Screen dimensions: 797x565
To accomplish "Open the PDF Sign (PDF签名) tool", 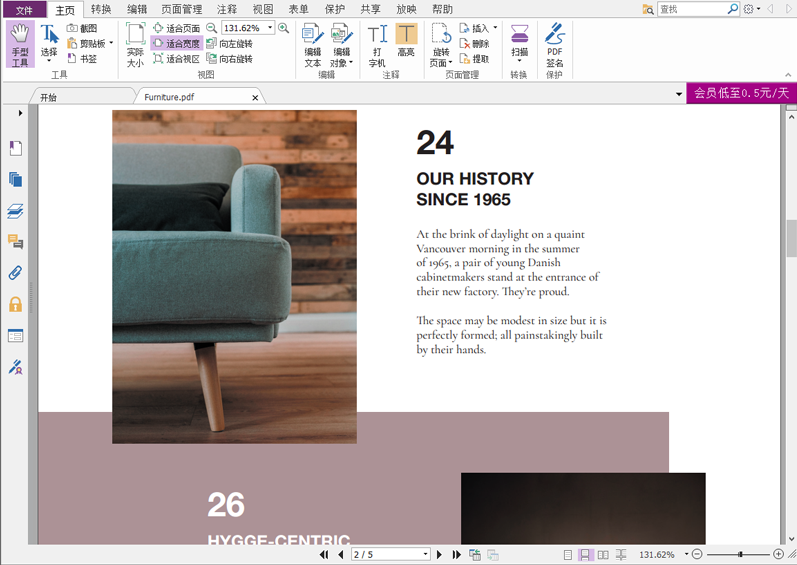I will (554, 45).
